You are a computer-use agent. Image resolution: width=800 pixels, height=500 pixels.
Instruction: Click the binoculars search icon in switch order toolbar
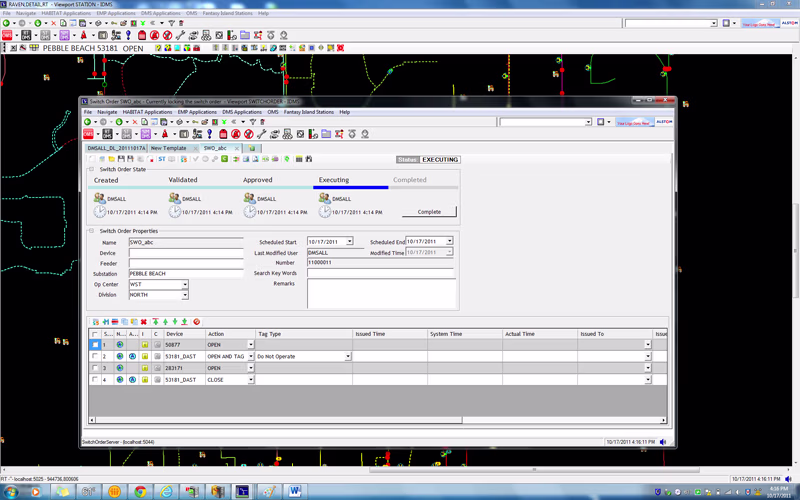(x=308, y=159)
